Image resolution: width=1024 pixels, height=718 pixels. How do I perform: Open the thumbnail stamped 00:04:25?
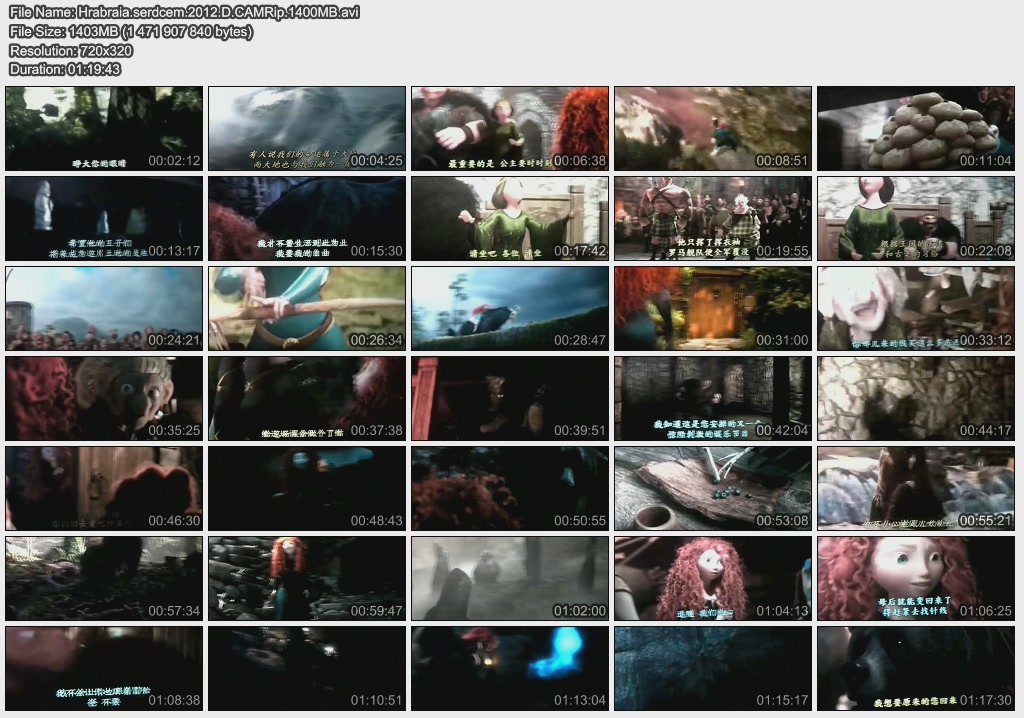(x=307, y=129)
